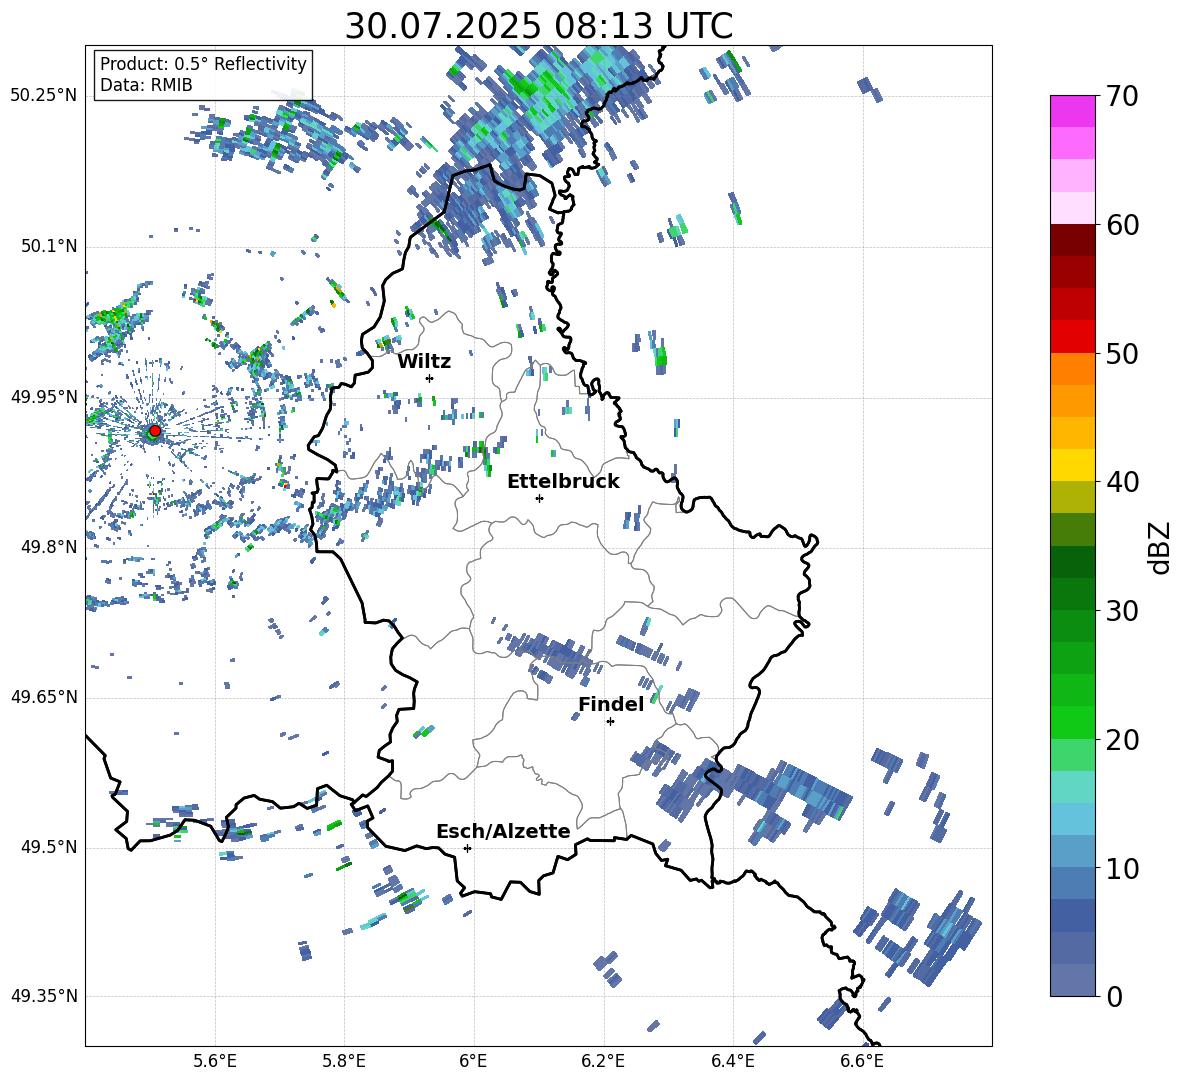This screenshot has width=1184, height=1081.
Task: Click the bright green colorbar segment above 20
Action: 1073,722
